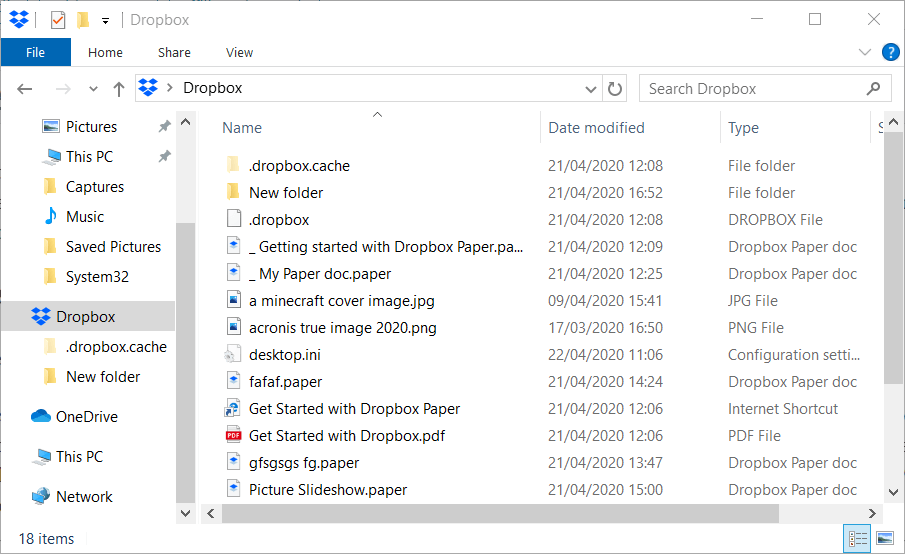
Task: Click the _ My Paper doc.paper file icon
Action: (233, 274)
